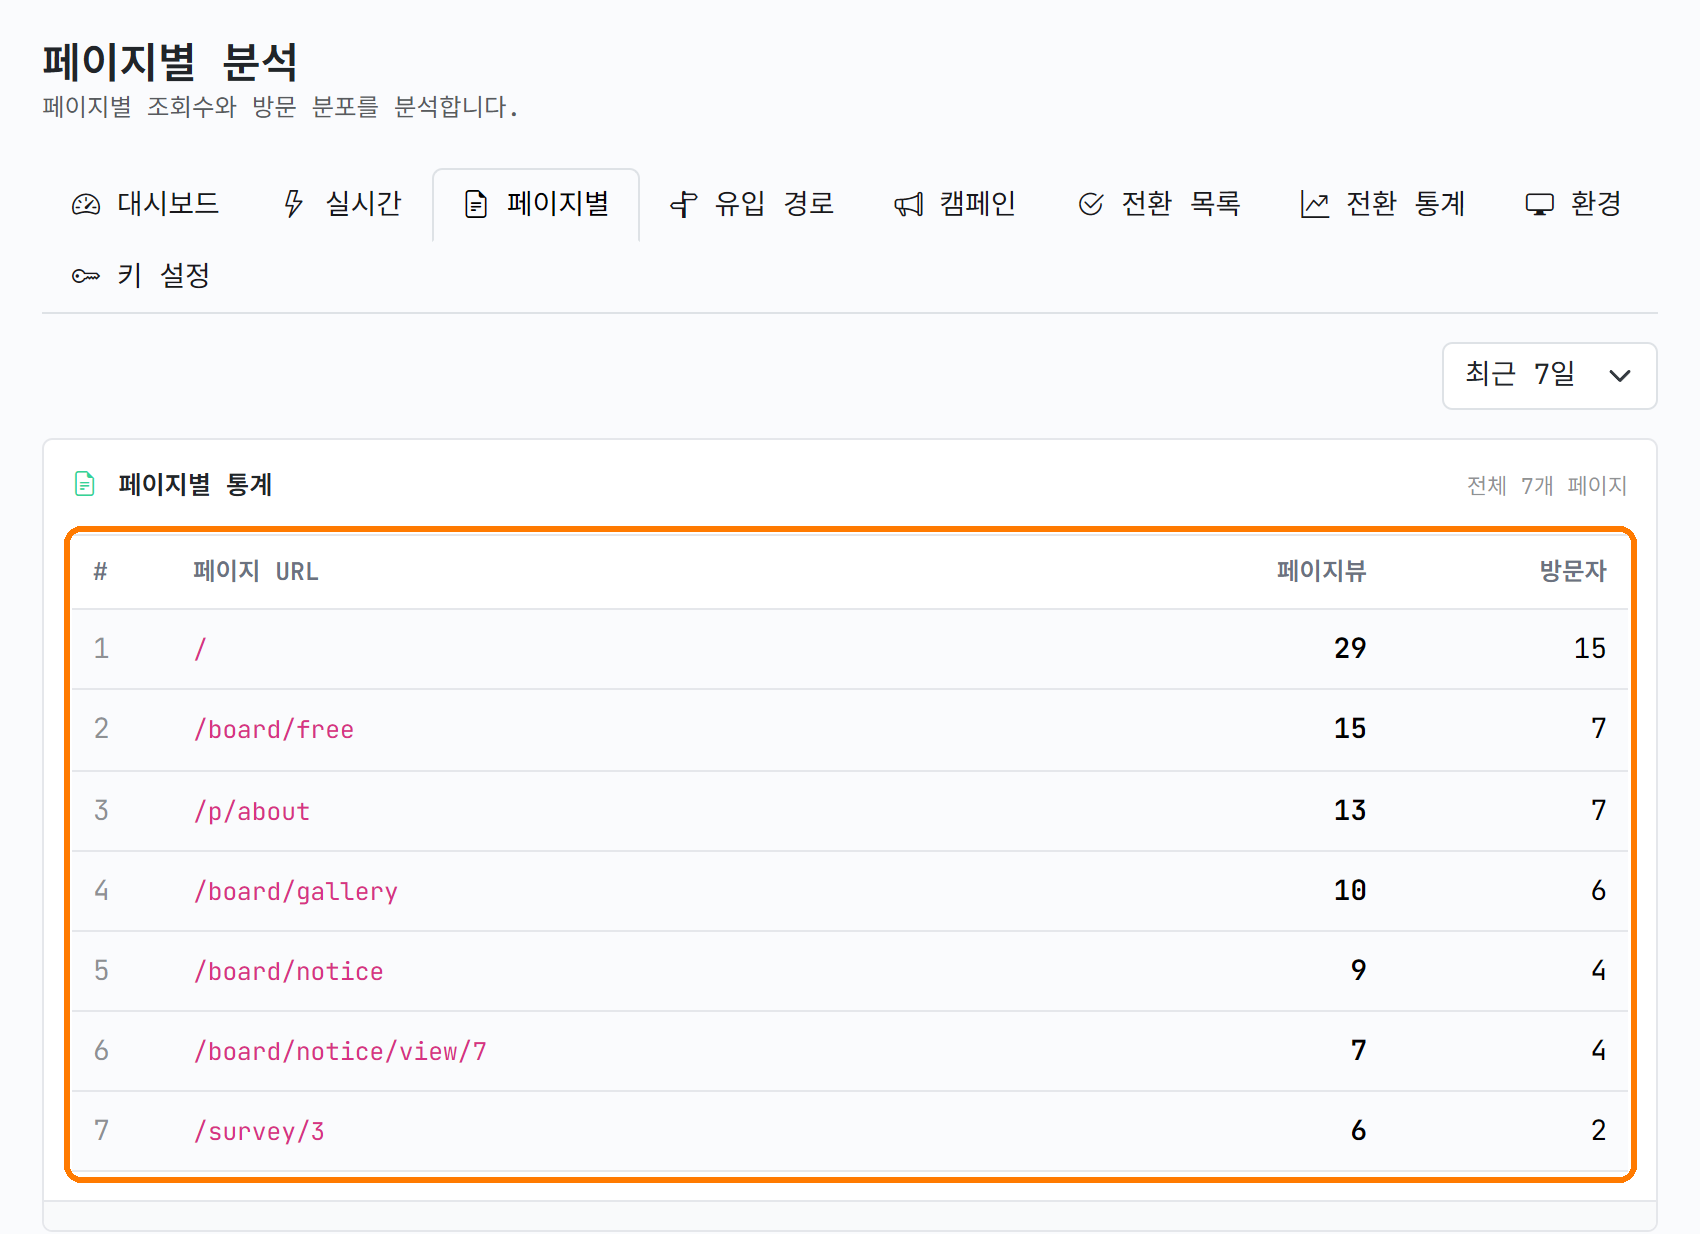Open the /p/about URL link
This screenshot has height=1234, width=1700.
252,812
